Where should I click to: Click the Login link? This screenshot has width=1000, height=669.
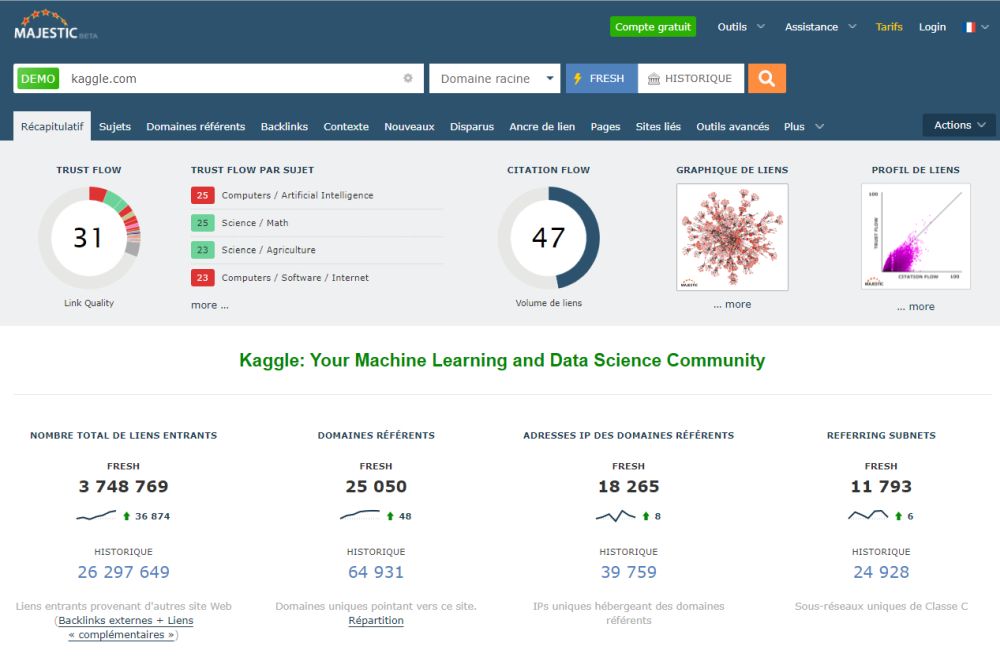point(932,27)
